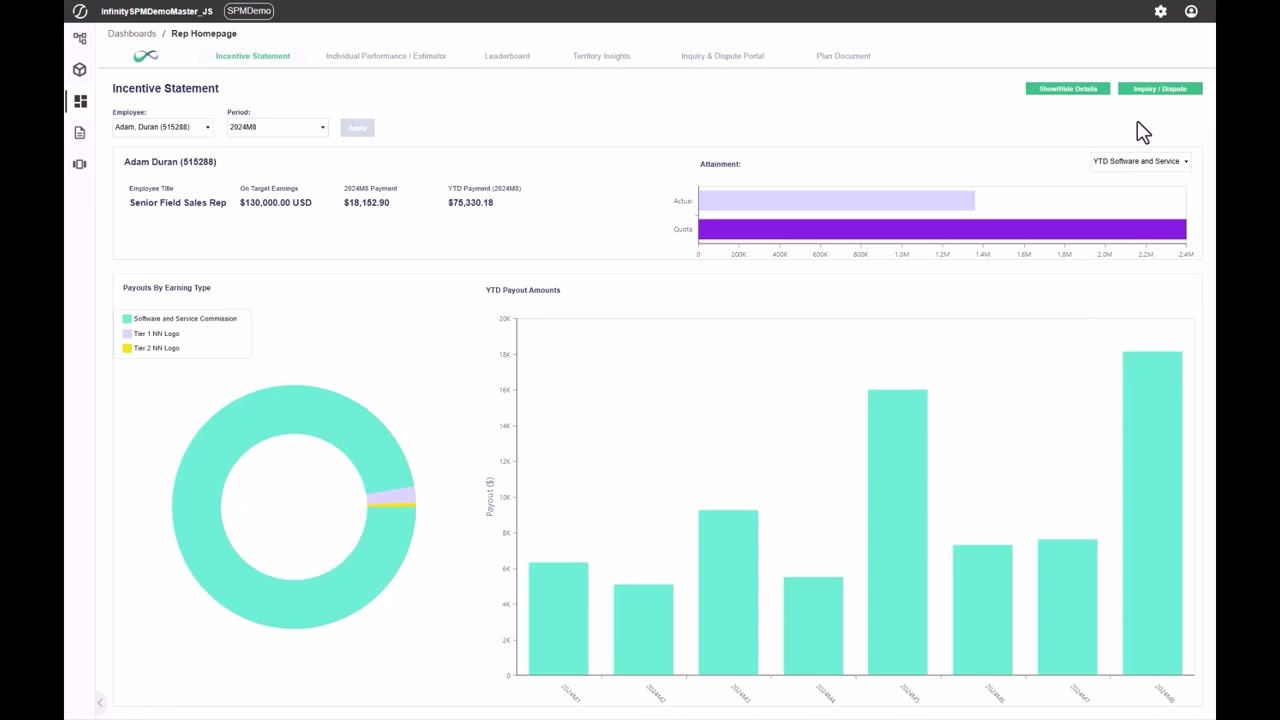Click the 'Rep Homepage' breadcrumb text
Viewport: 1280px width, 720px height.
click(x=204, y=34)
